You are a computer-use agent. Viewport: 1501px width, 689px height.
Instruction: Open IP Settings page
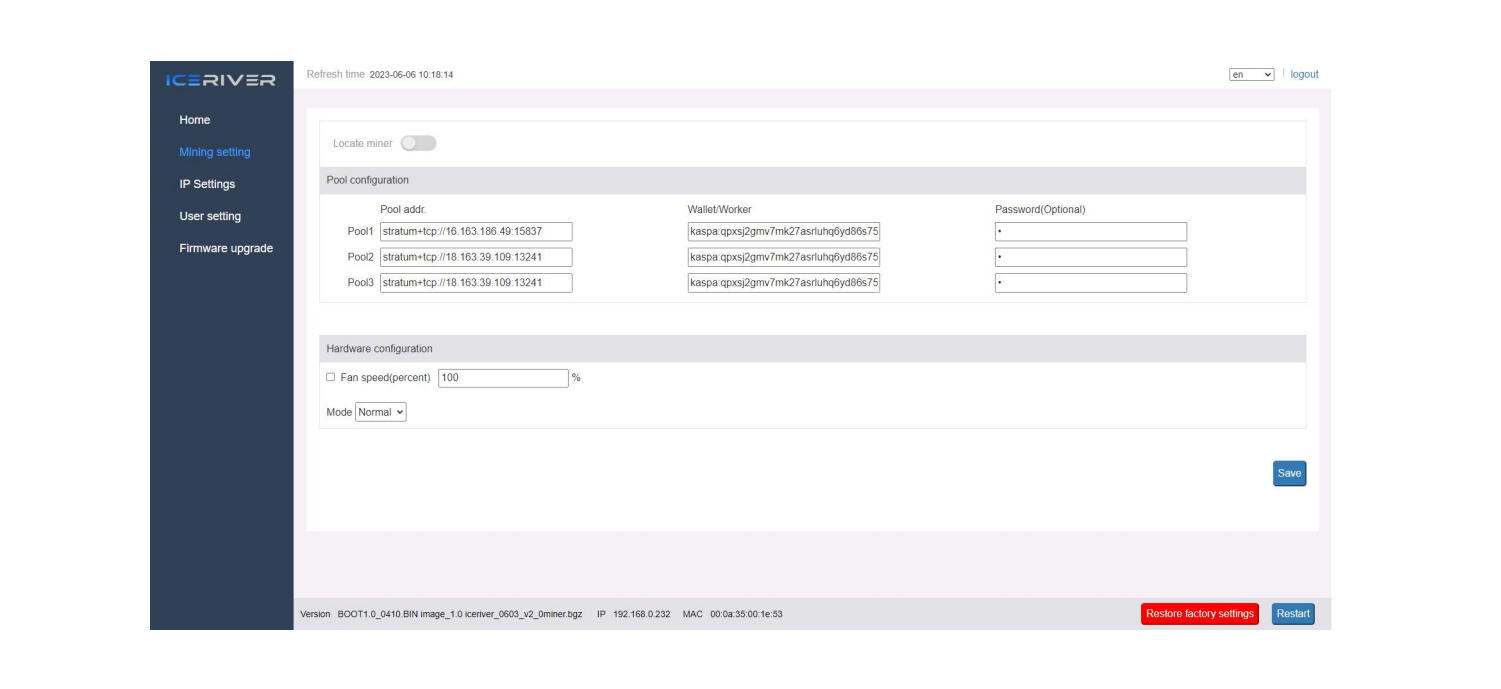(207, 184)
